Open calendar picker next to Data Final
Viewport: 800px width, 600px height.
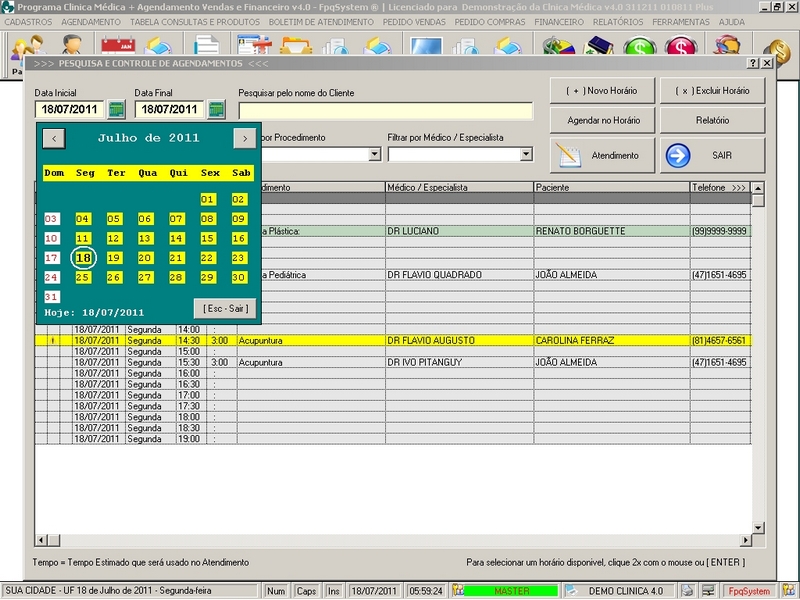[x=217, y=110]
